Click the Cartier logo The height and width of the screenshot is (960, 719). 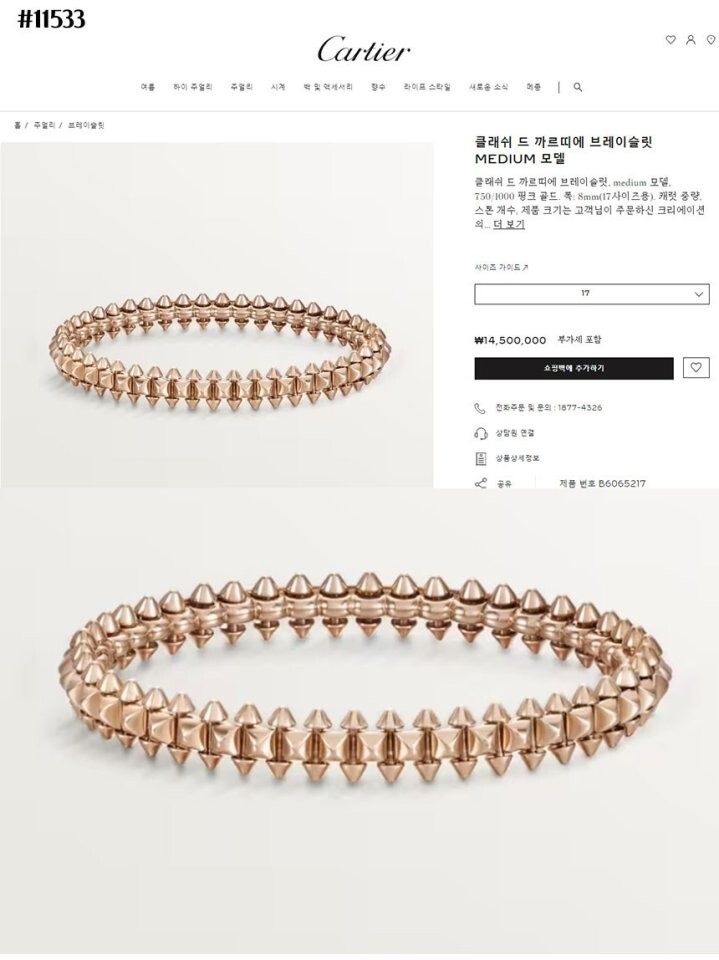(364, 49)
